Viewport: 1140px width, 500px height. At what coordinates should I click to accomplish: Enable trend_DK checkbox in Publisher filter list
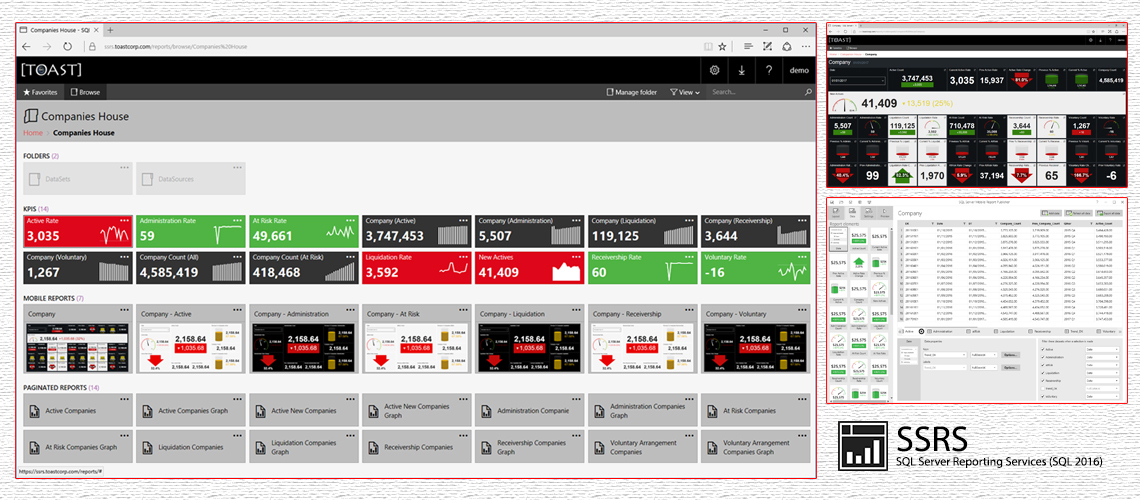(x=1043, y=389)
